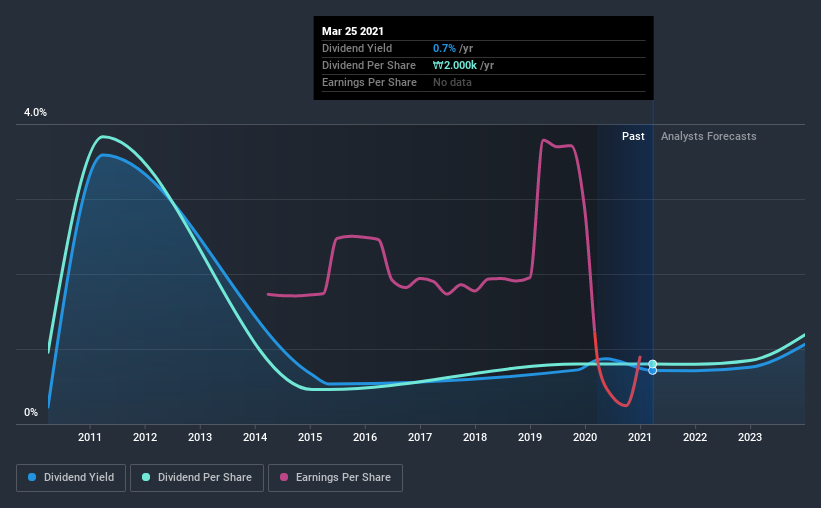Click the 2014 x-axis label
Screen dimensions: 821x508
[x=255, y=437]
